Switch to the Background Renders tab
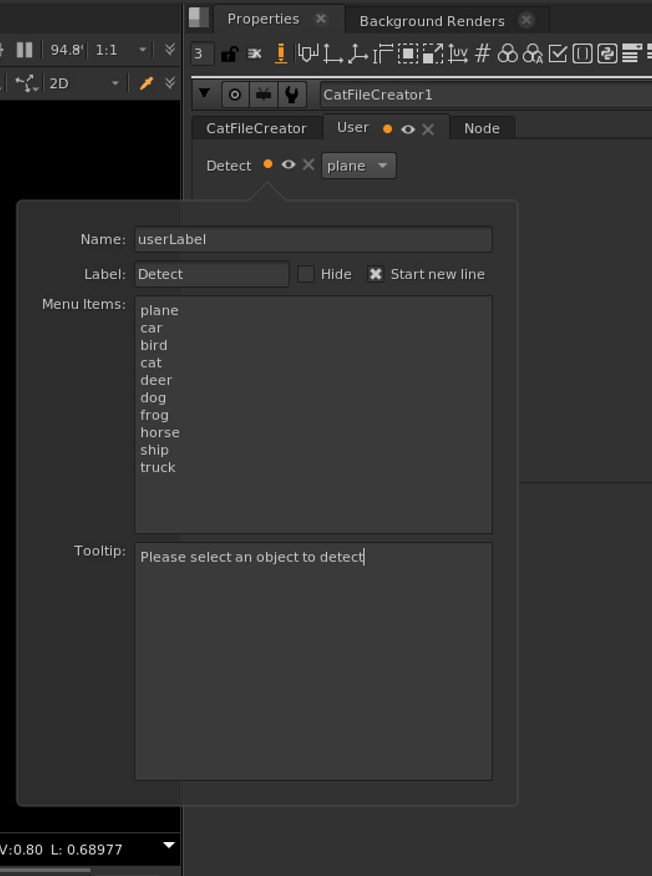Screen dimensions: 652x876 click(x=432, y=20)
